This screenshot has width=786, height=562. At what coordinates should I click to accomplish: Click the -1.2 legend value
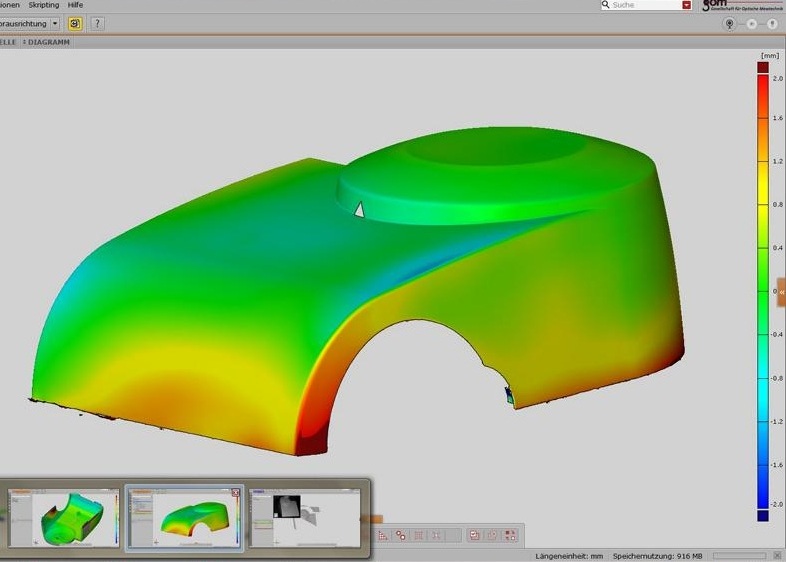pyautogui.click(x=776, y=422)
